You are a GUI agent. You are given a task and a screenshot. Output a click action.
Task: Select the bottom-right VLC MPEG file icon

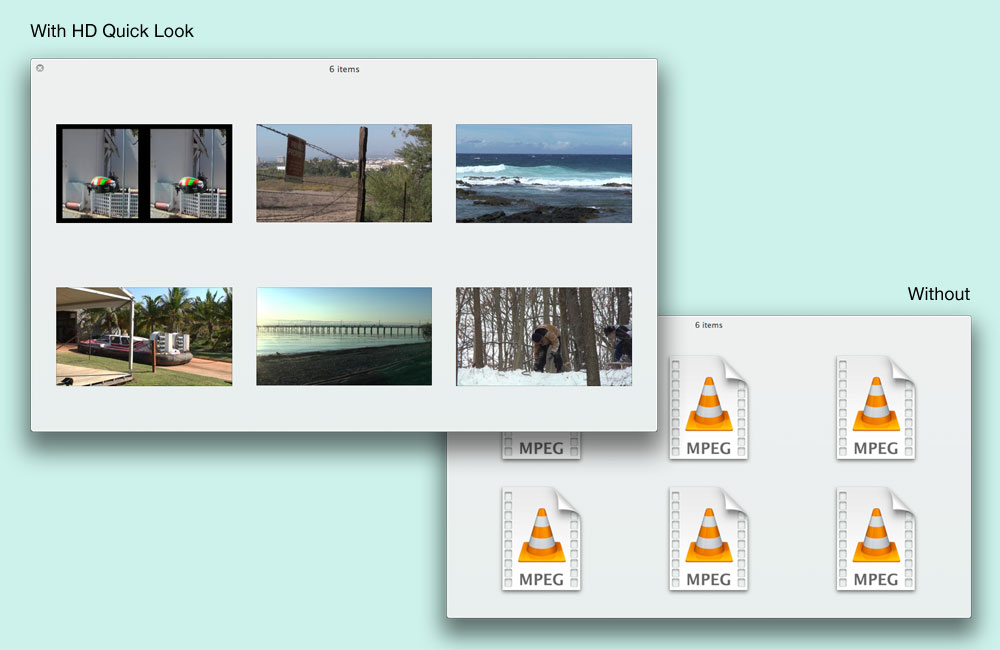[x=875, y=537]
